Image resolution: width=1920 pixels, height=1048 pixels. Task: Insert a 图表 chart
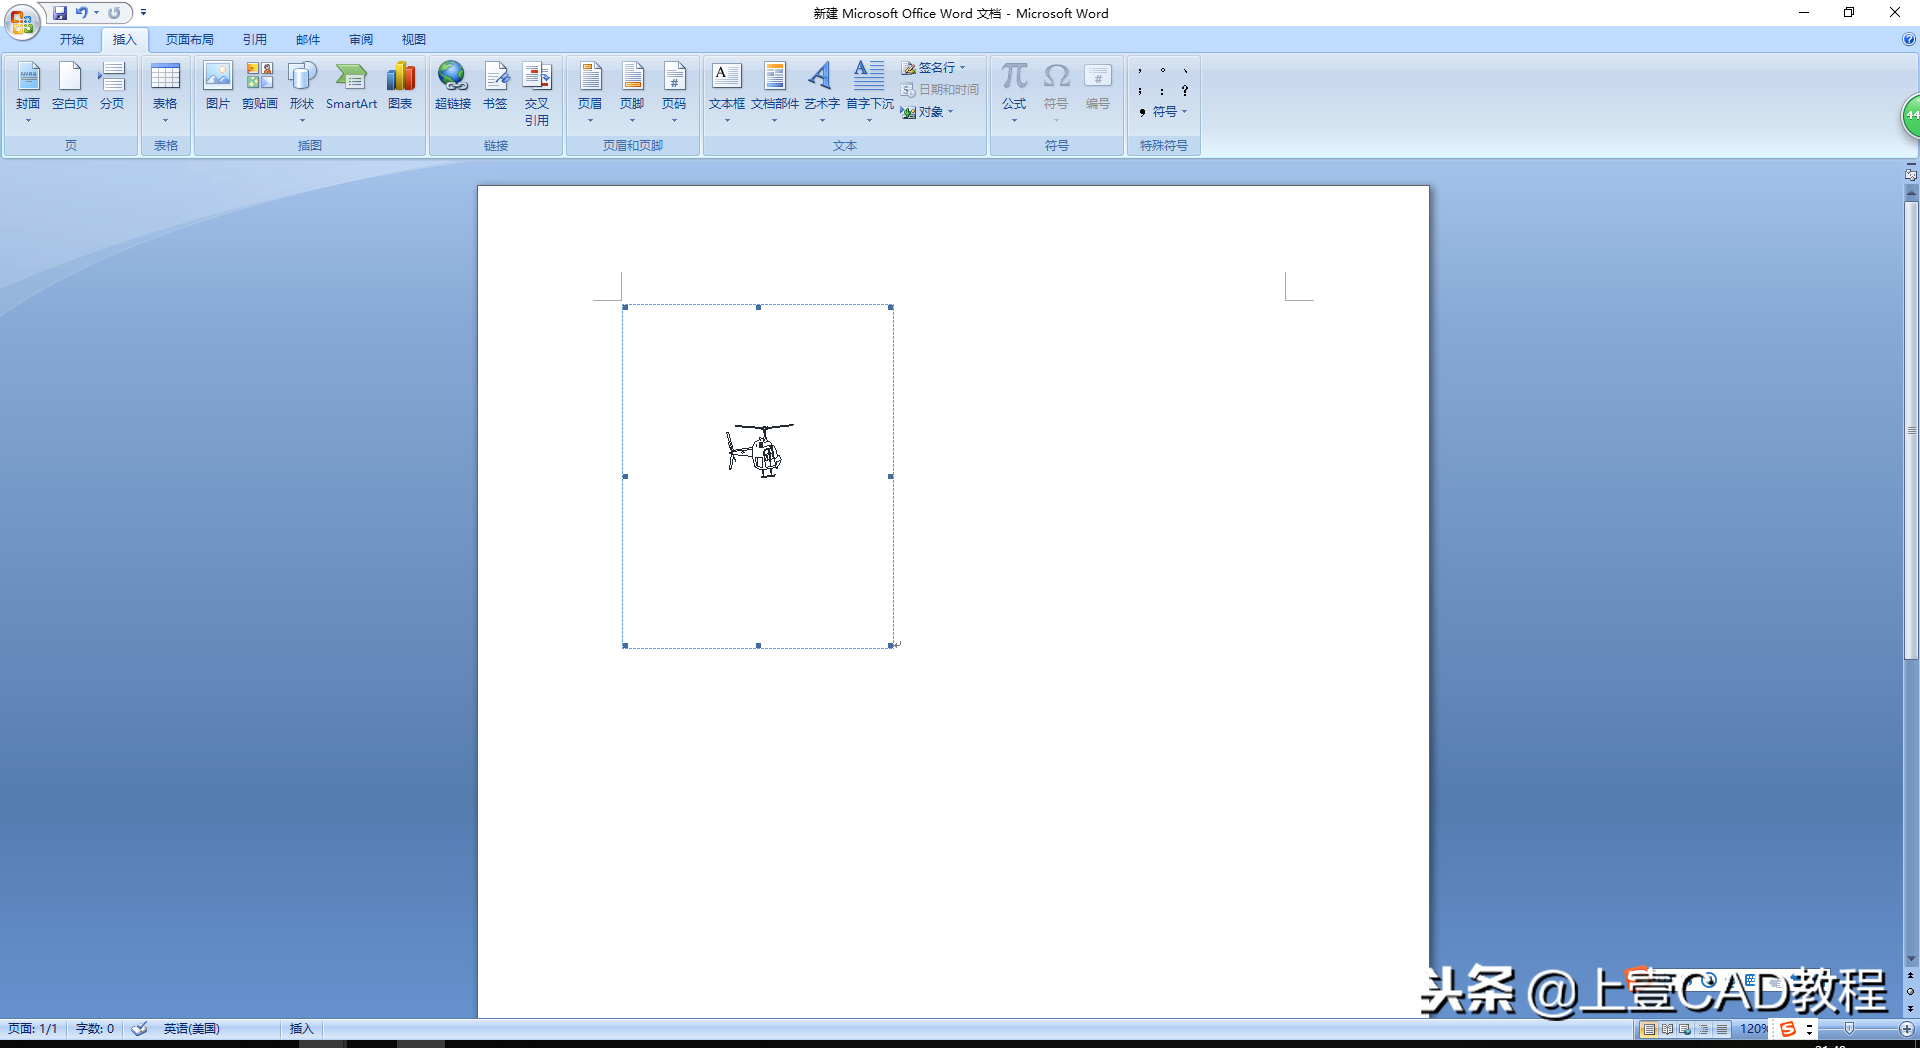coord(400,87)
